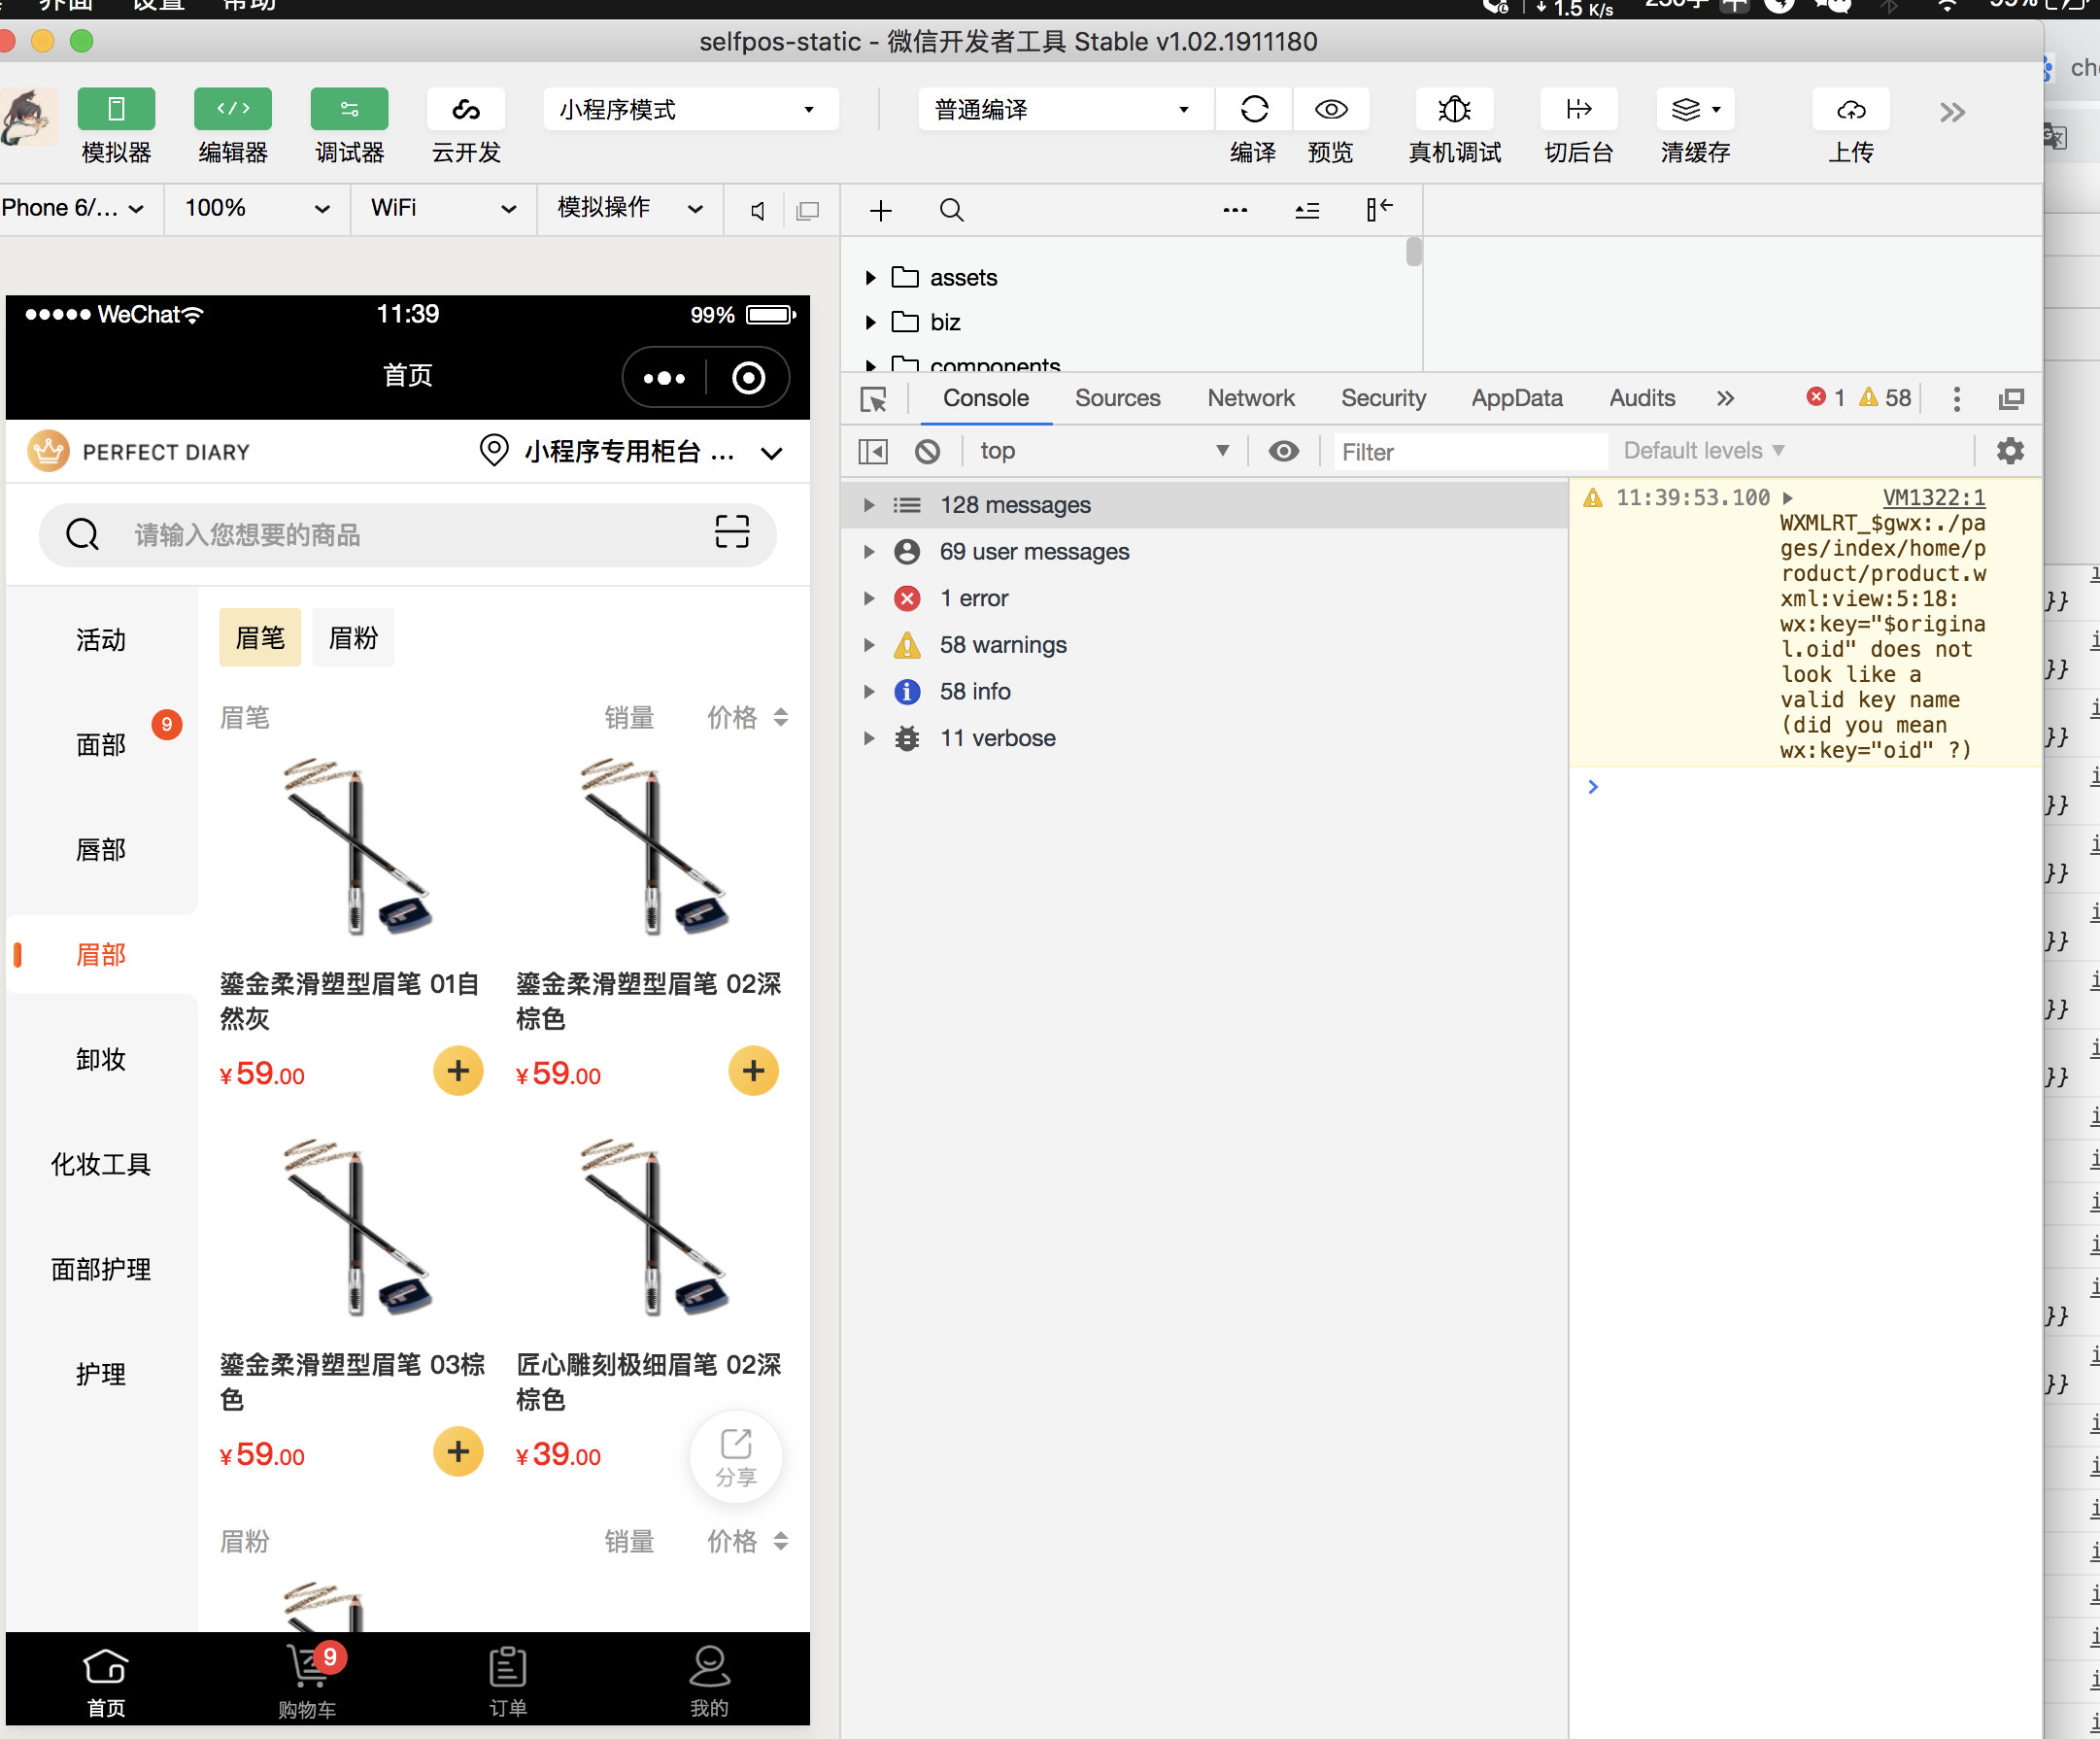This screenshot has width=2100, height=1739.
Task: Click the compile refresh icon
Action: click(1253, 109)
